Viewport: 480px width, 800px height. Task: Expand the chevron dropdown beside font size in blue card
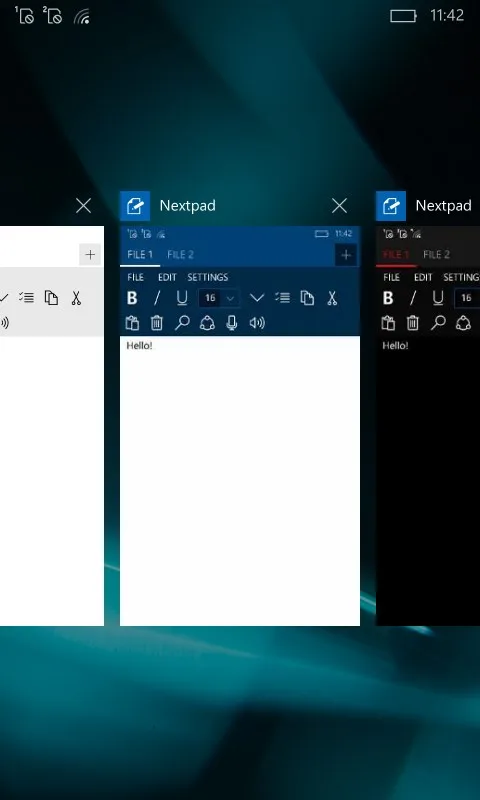click(x=257, y=298)
